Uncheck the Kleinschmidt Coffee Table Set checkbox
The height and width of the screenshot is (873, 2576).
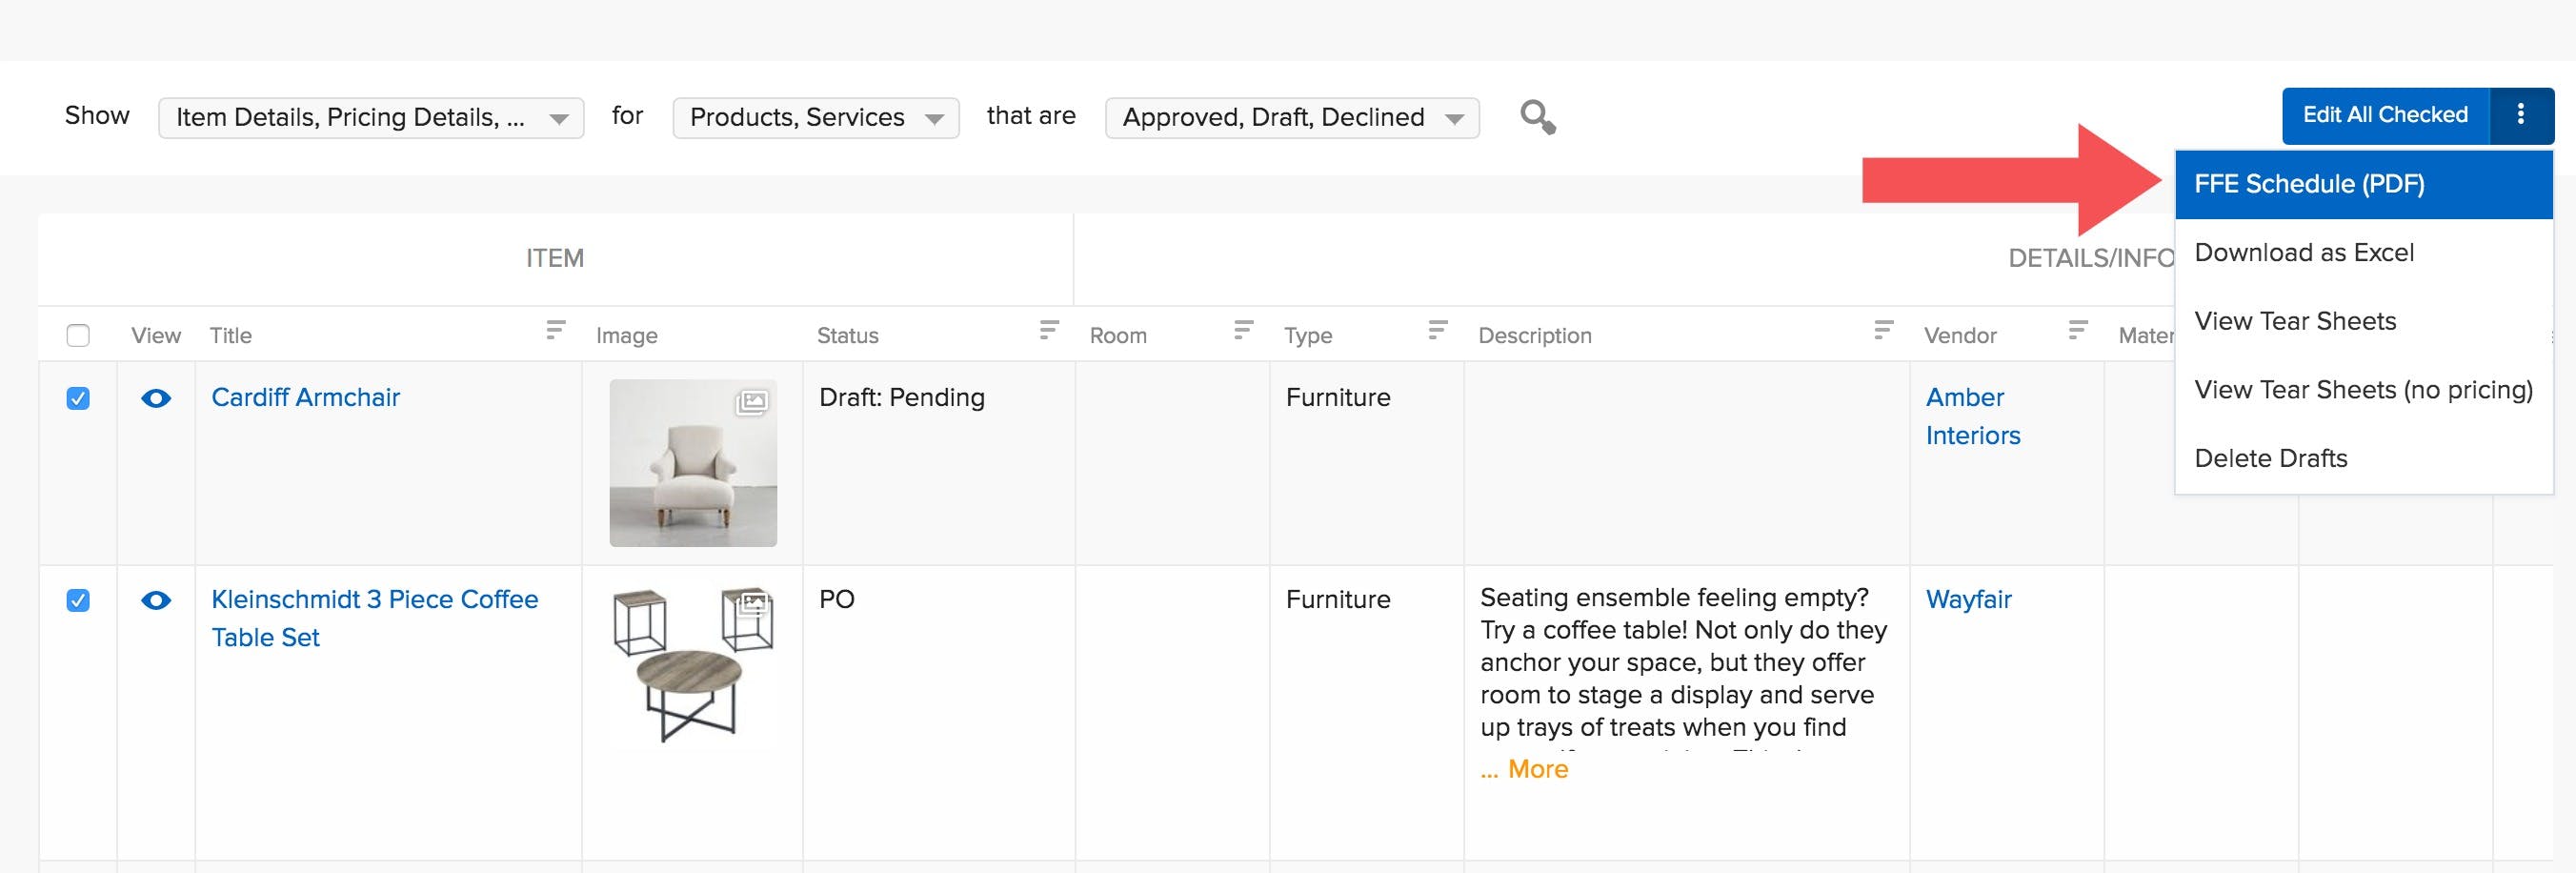[x=79, y=600]
